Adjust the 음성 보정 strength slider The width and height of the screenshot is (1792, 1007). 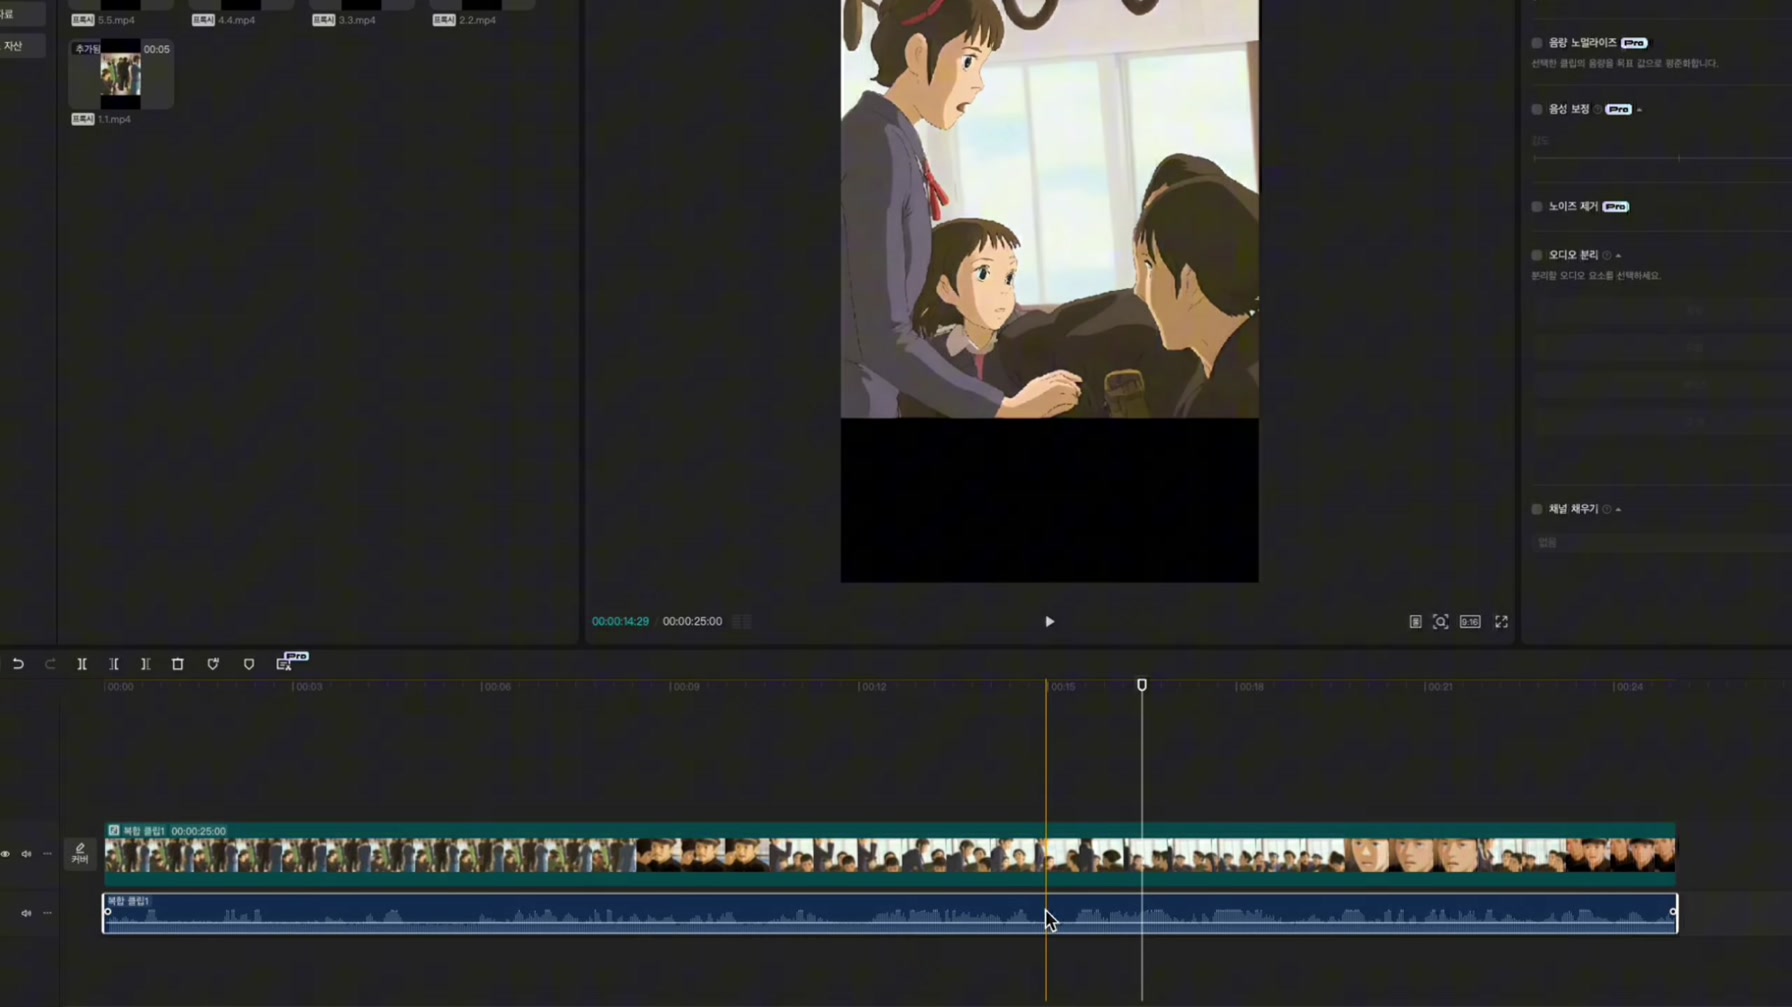point(1661,158)
